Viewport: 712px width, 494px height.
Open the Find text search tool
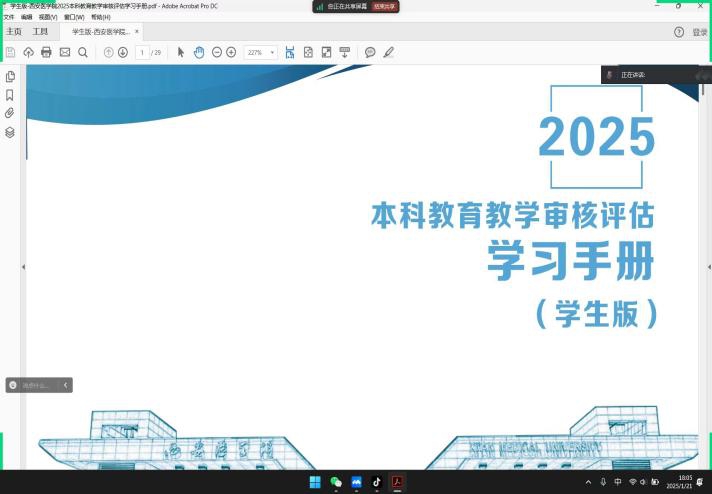click(x=83, y=52)
